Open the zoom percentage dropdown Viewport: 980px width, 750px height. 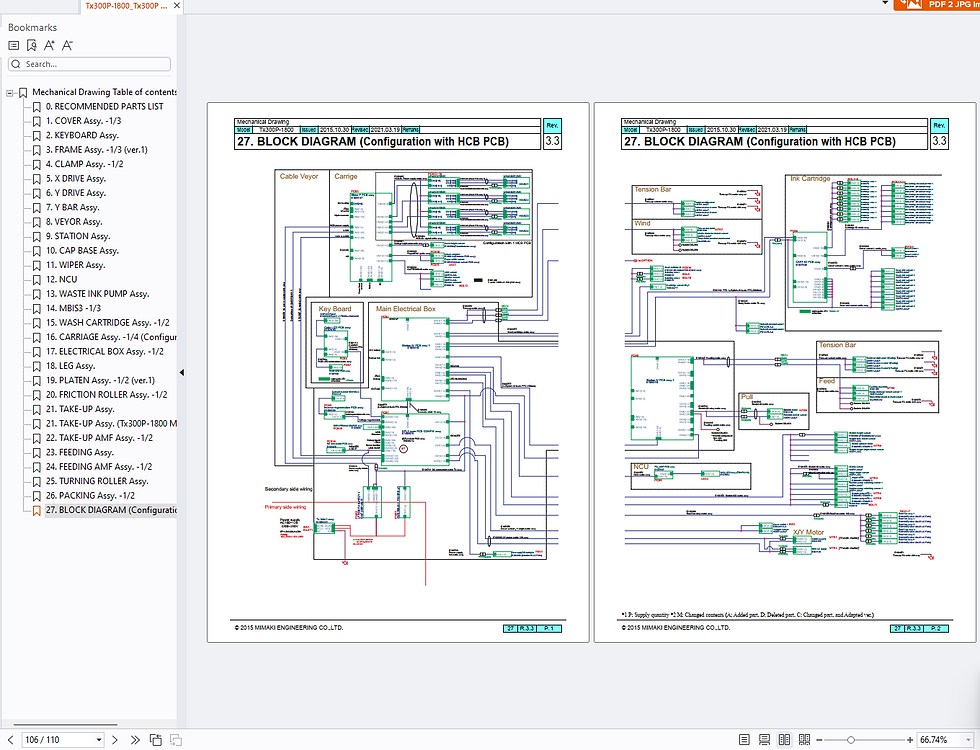(x=968, y=740)
